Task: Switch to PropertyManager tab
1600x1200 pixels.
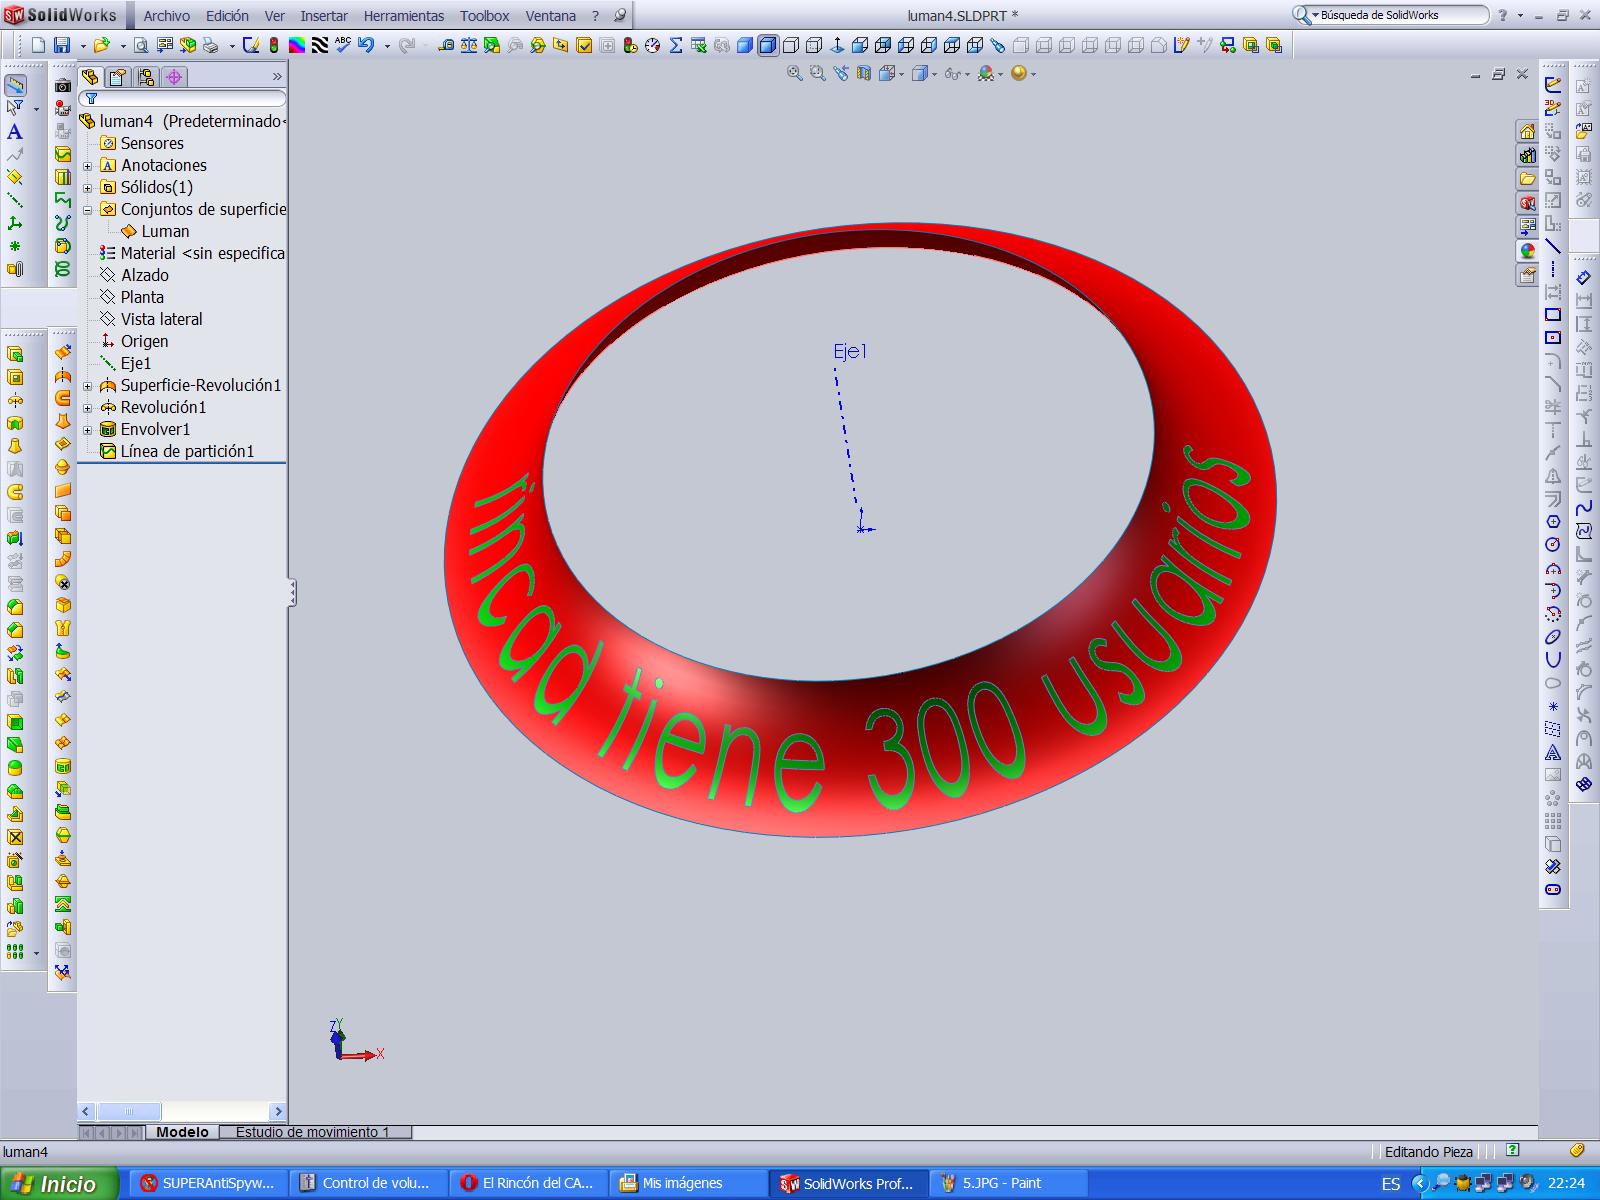Action: click(118, 77)
